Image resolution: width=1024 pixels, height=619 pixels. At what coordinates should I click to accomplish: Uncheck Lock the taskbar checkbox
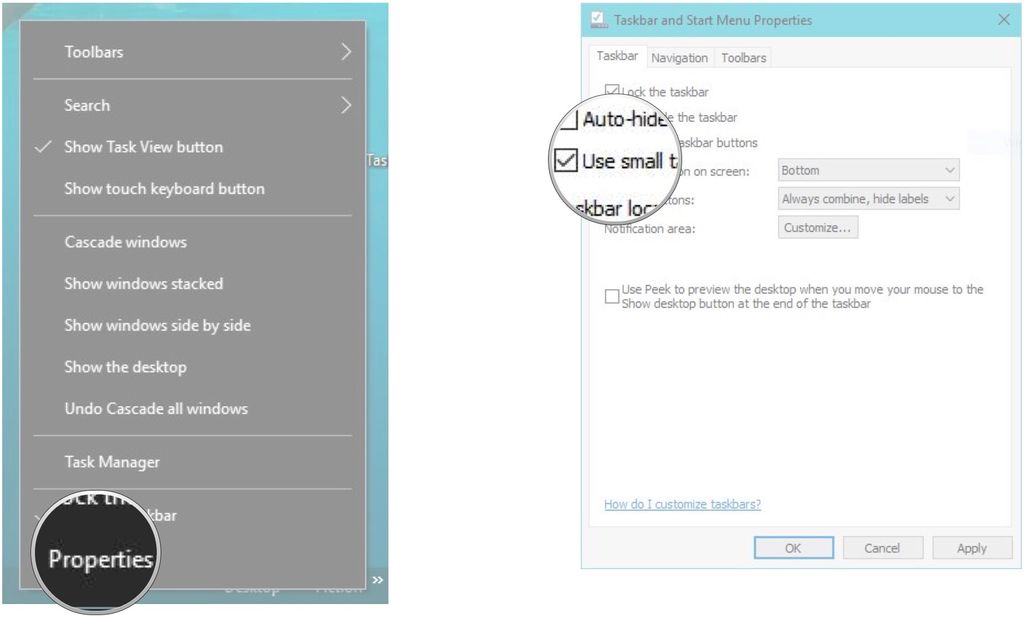(x=612, y=90)
